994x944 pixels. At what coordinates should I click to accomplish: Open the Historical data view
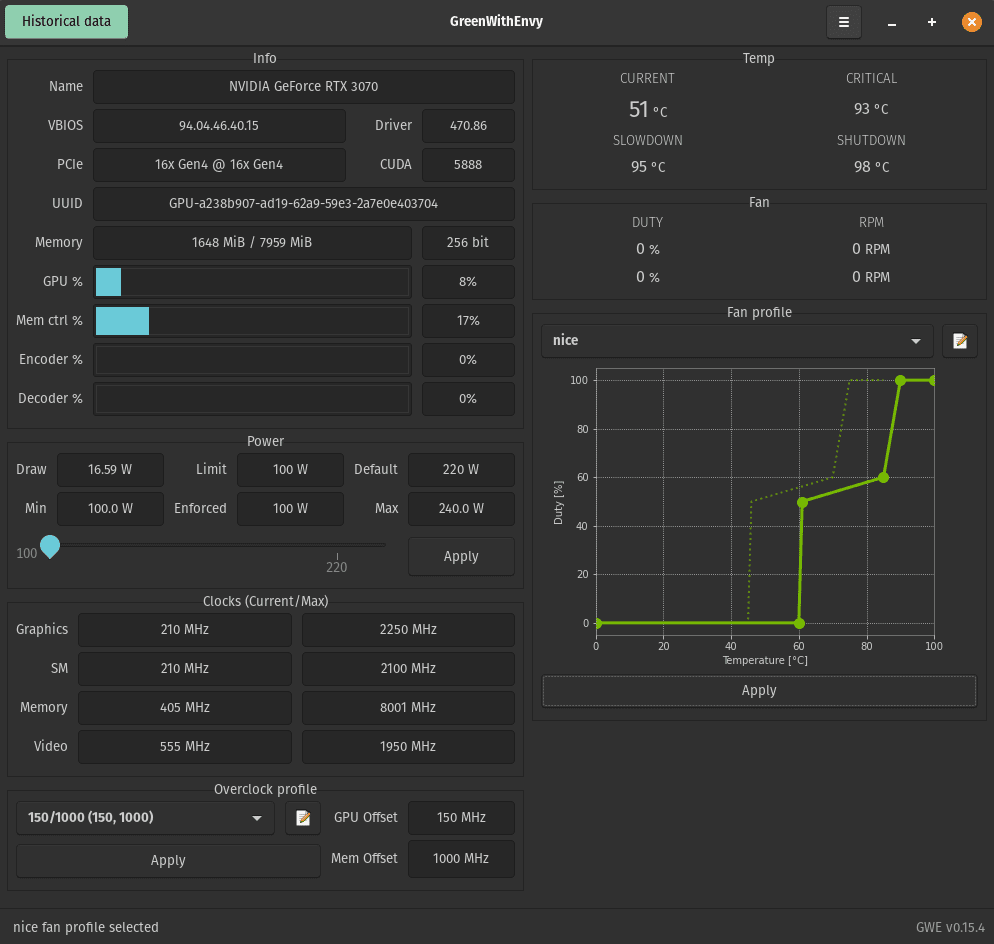67,22
